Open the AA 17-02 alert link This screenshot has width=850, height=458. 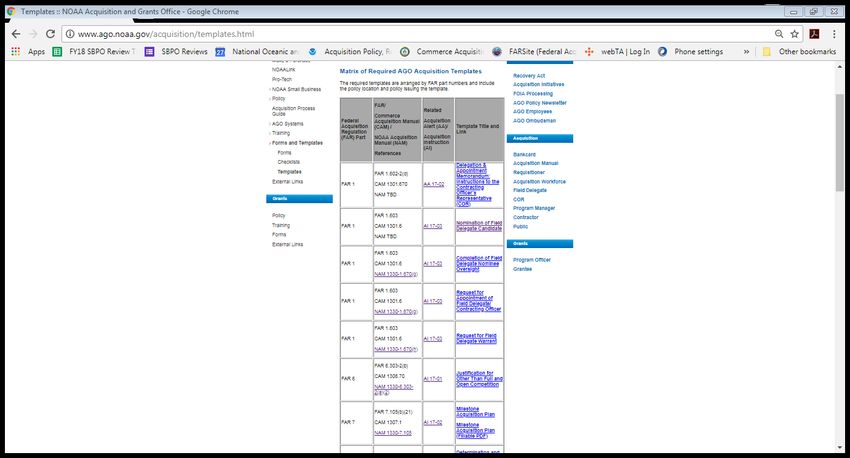[434, 184]
